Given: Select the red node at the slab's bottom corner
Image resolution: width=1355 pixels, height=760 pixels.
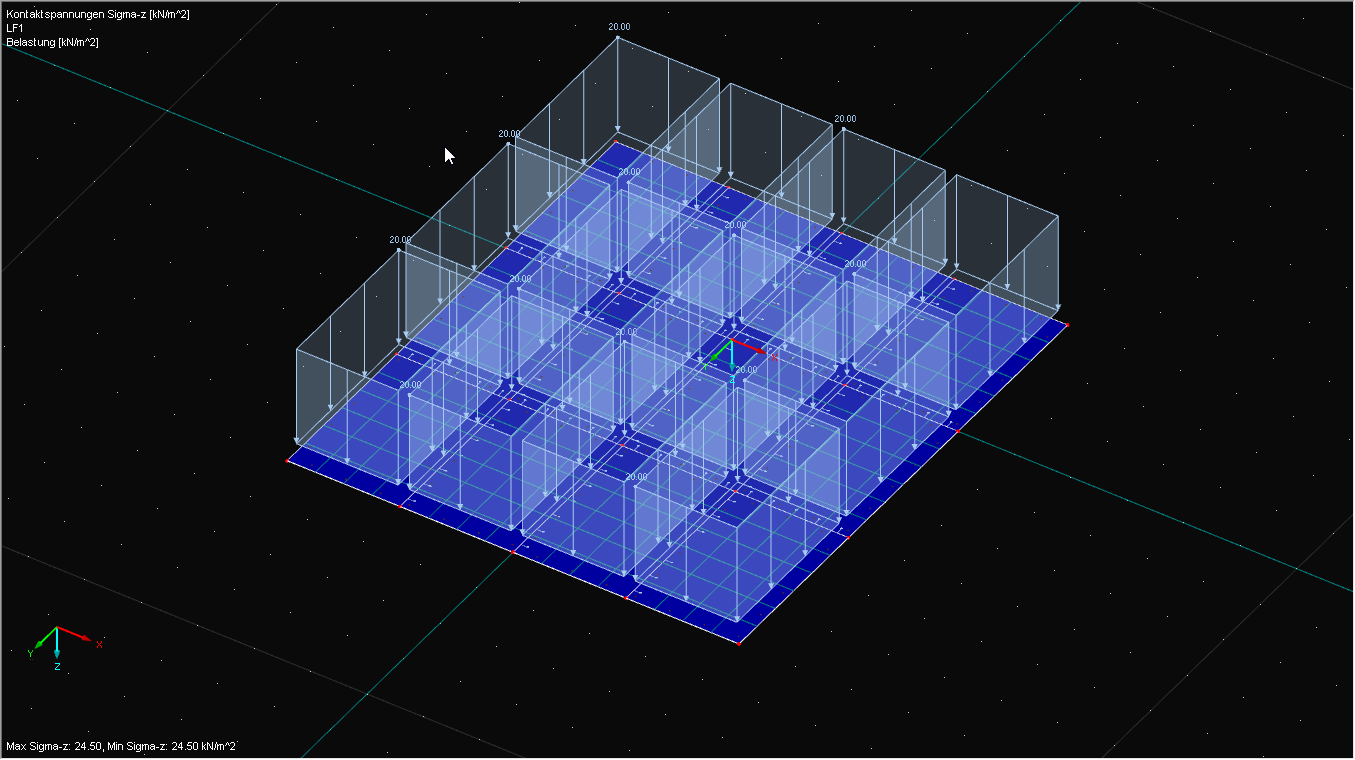Looking at the screenshot, I should [739, 643].
